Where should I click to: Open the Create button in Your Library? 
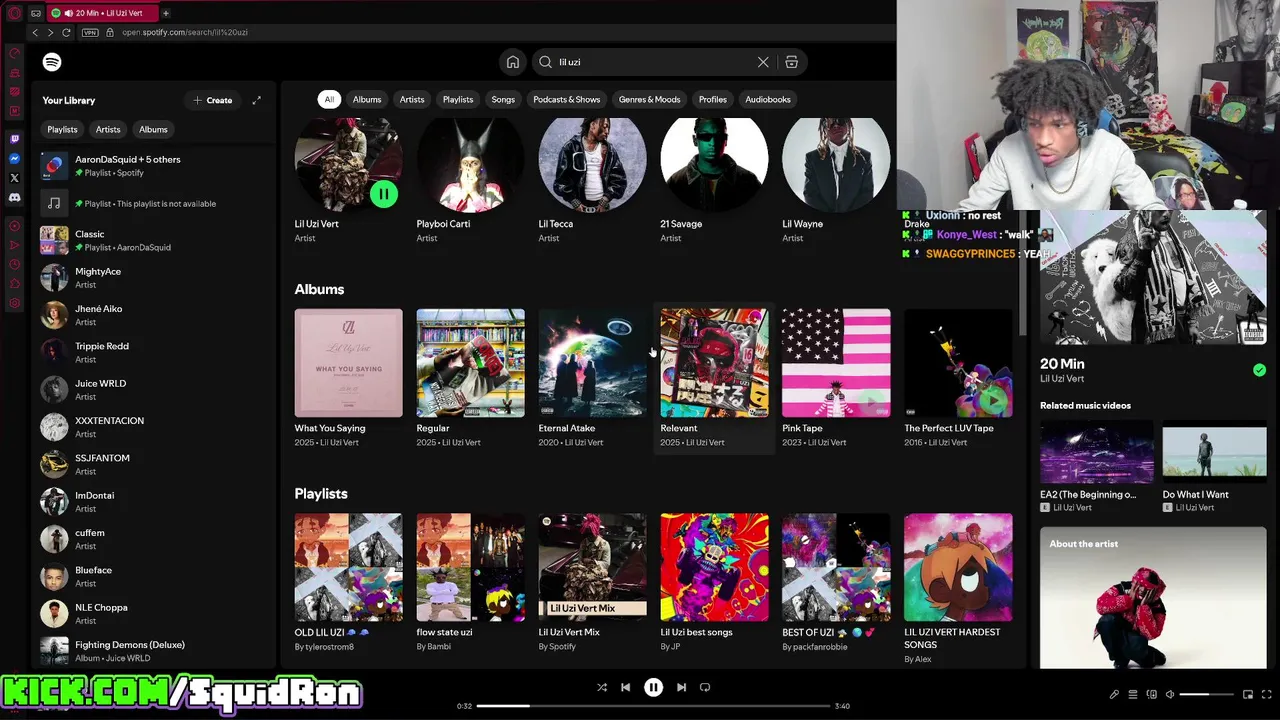click(213, 100)
